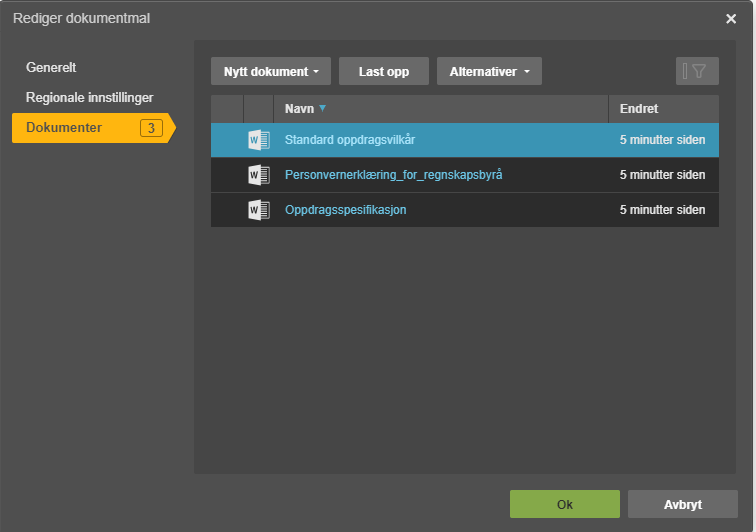Click the Dokumenter count badge 3
Image resolution: width=756 pixels, height=532 pixels.
pyautogui.click(x=151, y=128)
